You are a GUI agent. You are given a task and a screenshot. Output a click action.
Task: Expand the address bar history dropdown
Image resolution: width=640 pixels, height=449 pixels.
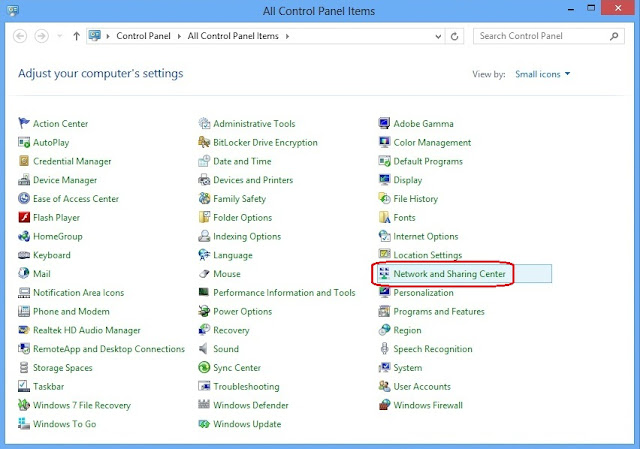point(438,36)
